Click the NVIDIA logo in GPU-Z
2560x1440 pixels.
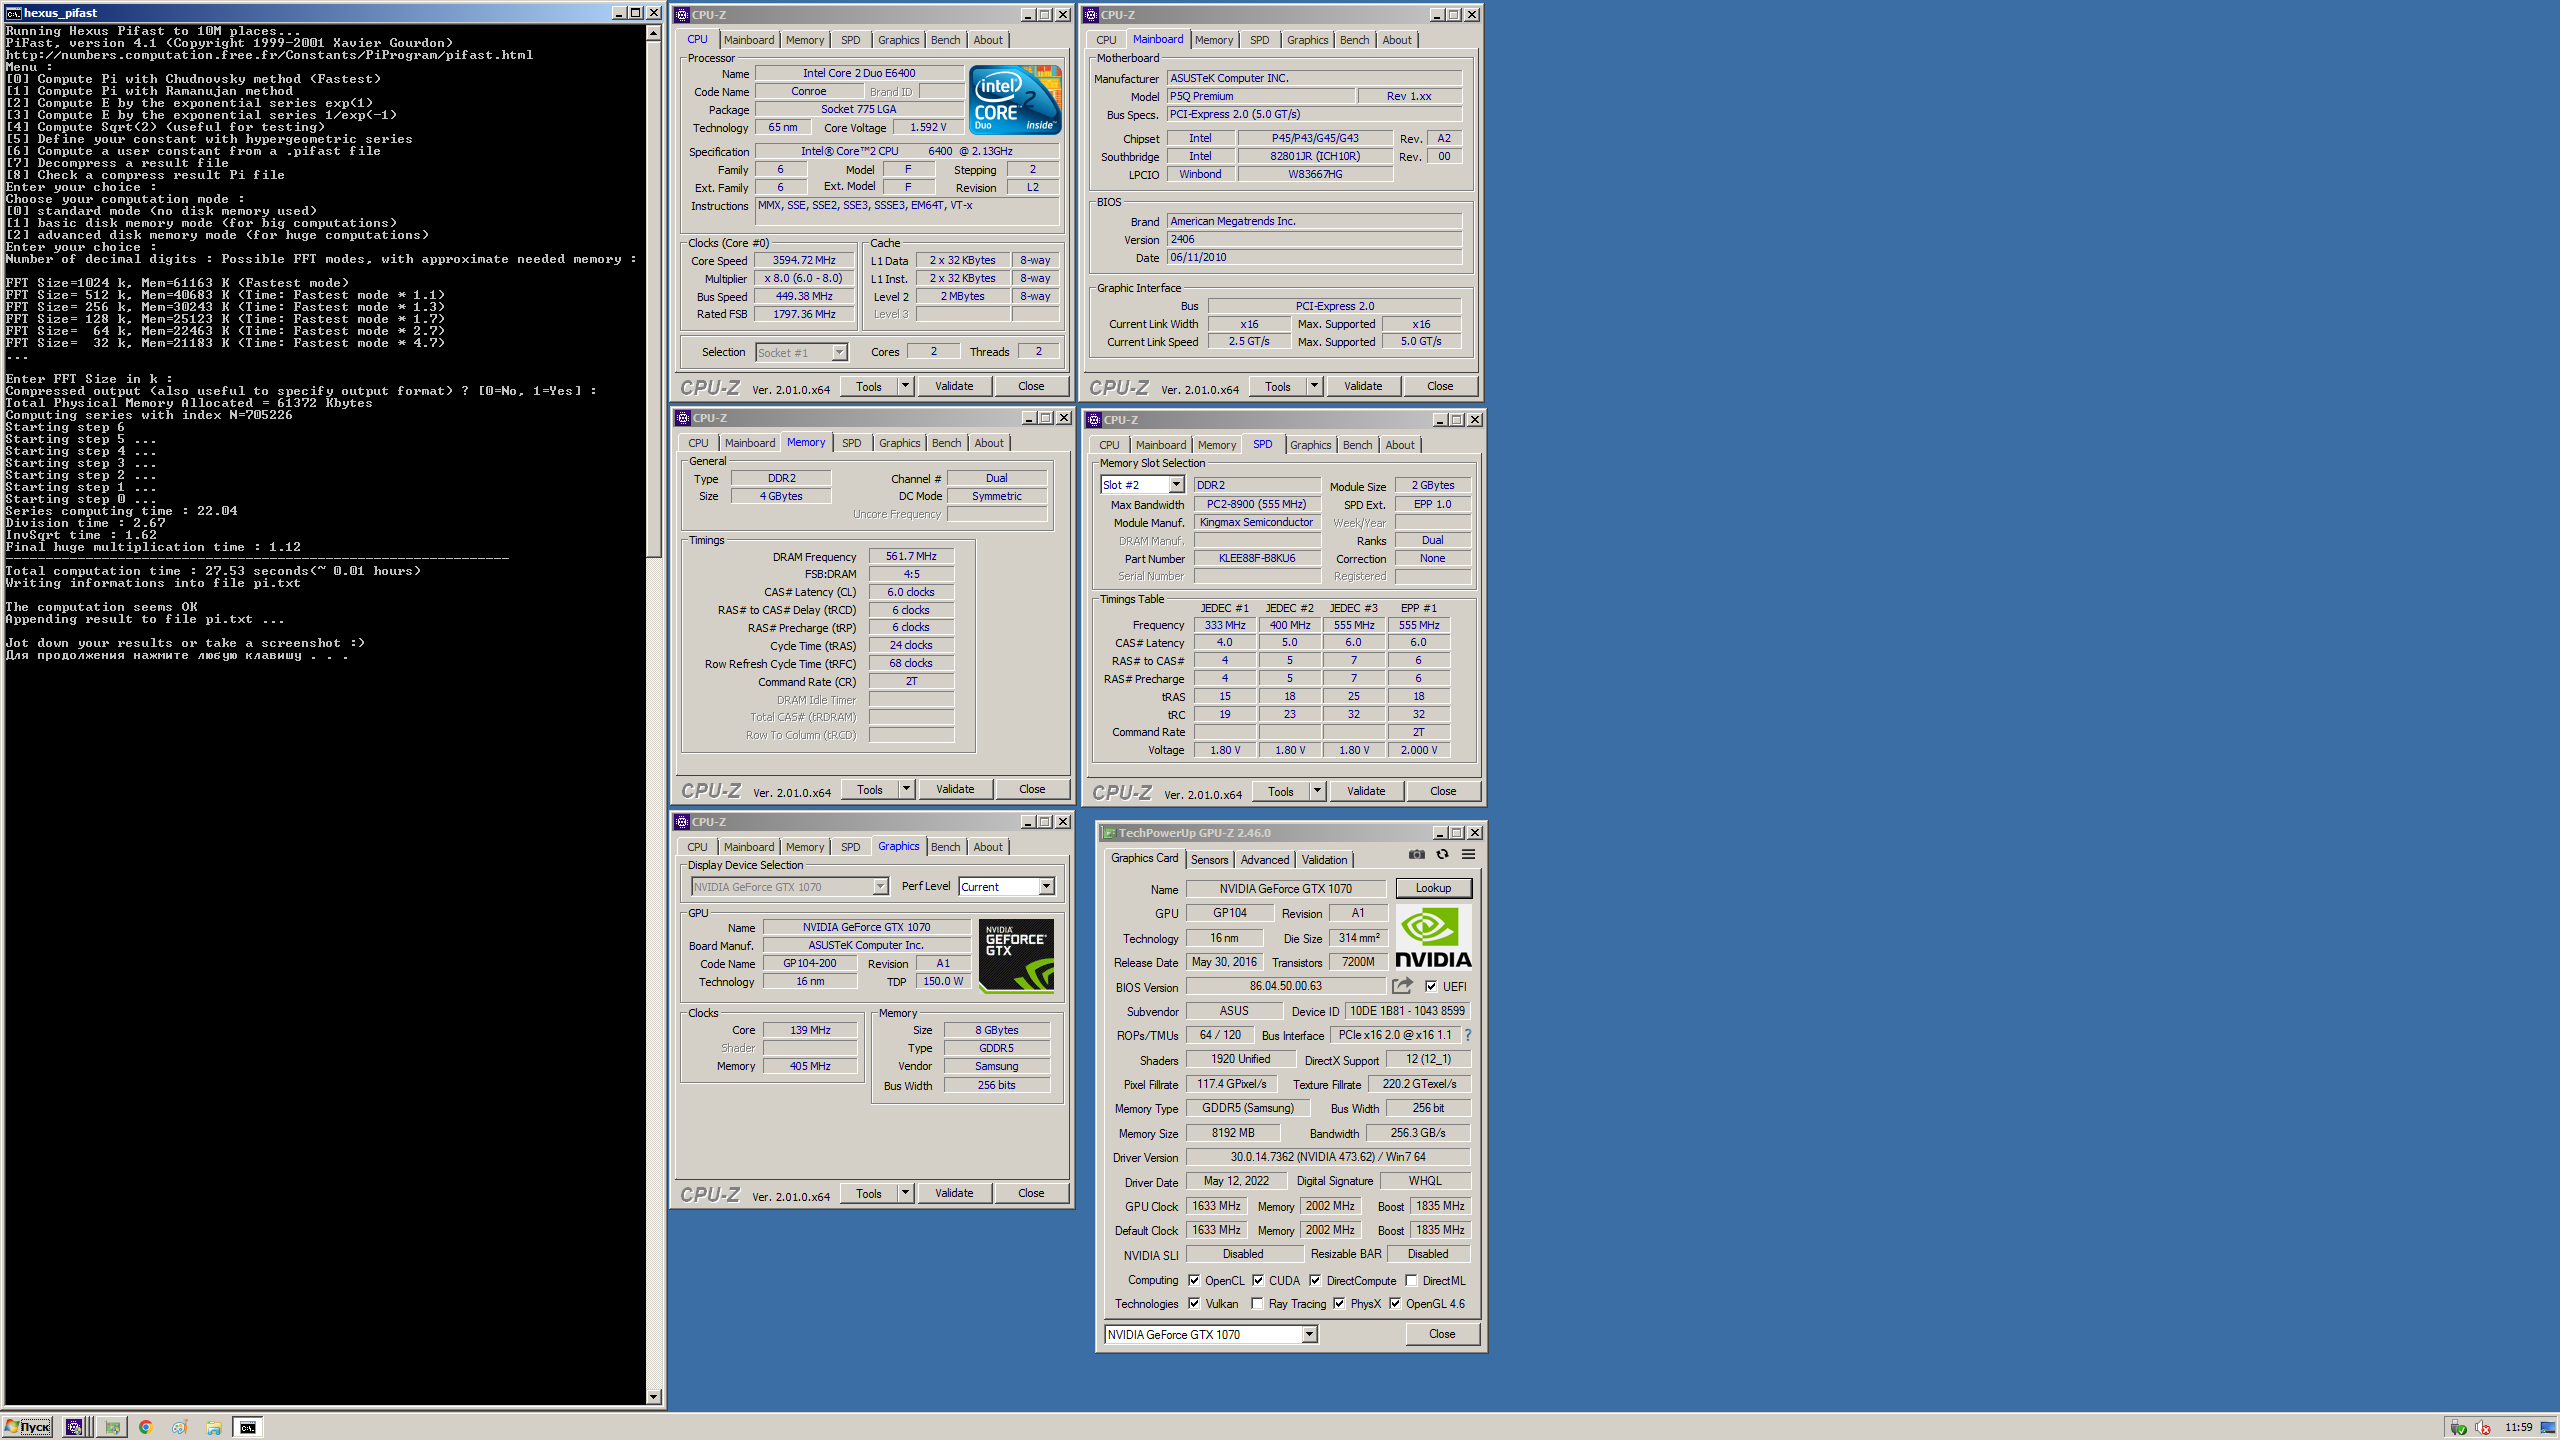[x=1433, y=938]
